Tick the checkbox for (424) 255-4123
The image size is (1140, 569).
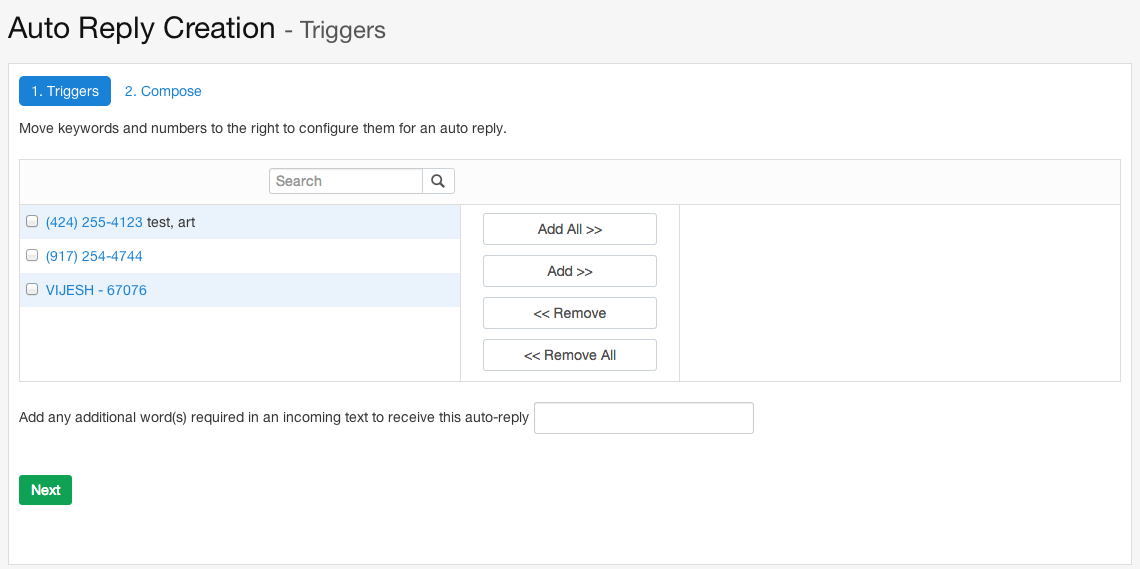32,222
